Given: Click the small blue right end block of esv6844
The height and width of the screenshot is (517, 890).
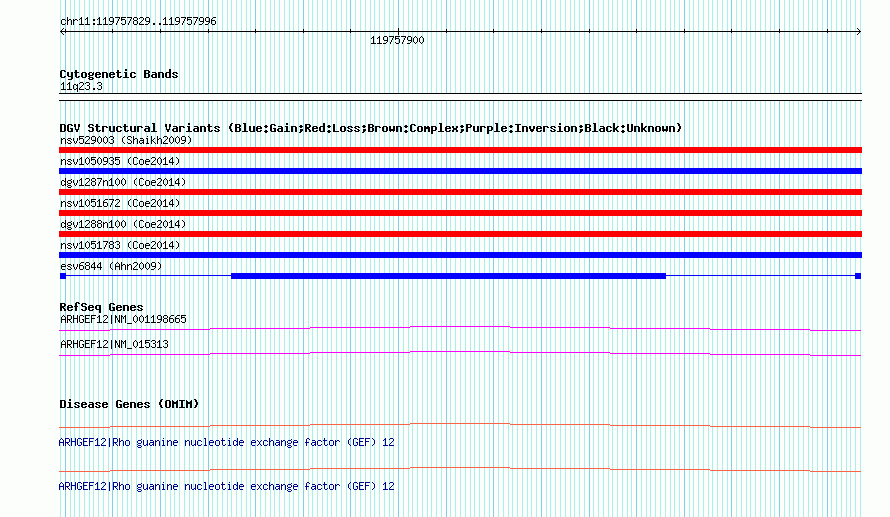Looking at the screenshot, I should click(x=858, y=276).
